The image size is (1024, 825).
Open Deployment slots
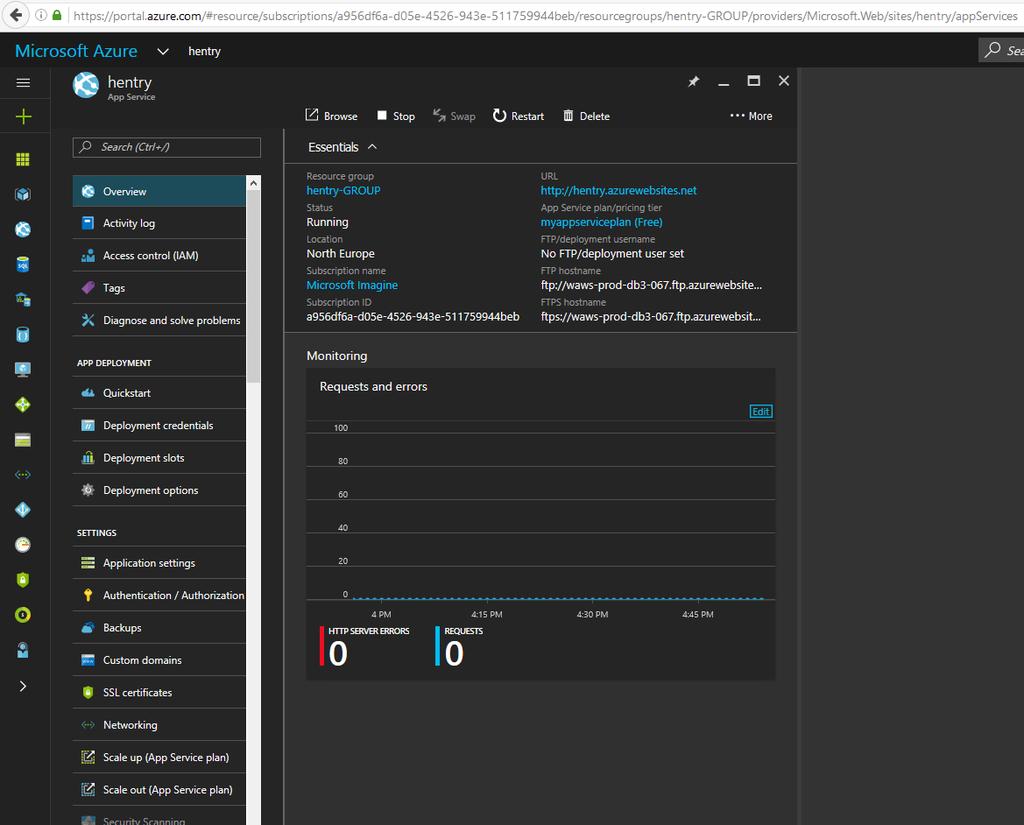(159, 458)
